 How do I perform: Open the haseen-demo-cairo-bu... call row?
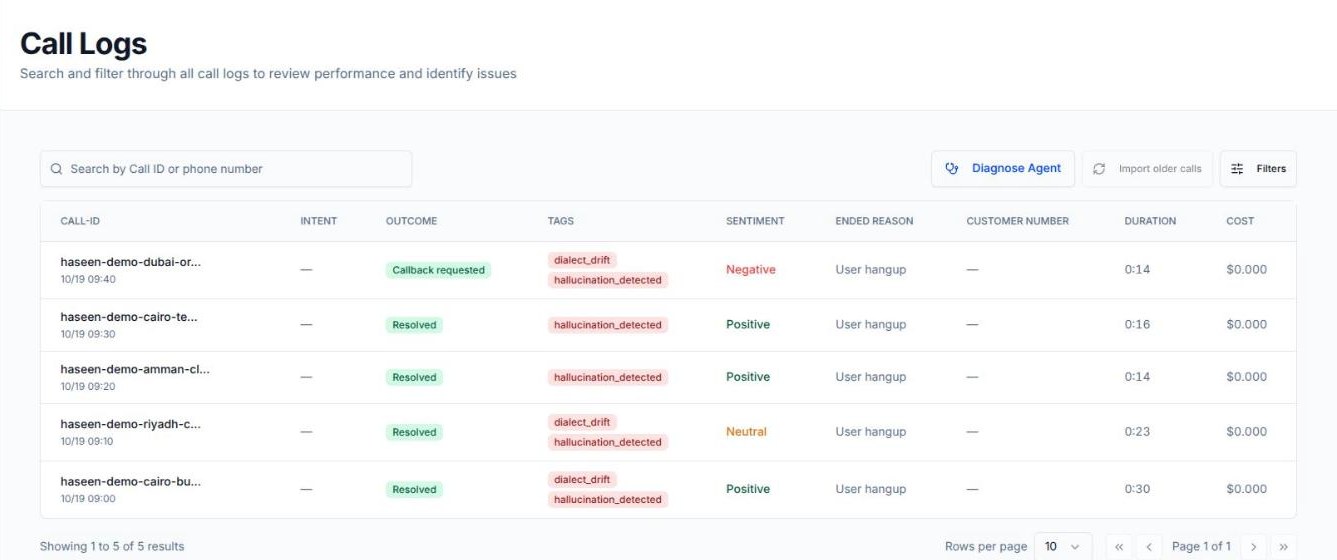pyautogui.click(x=668, y=489)
